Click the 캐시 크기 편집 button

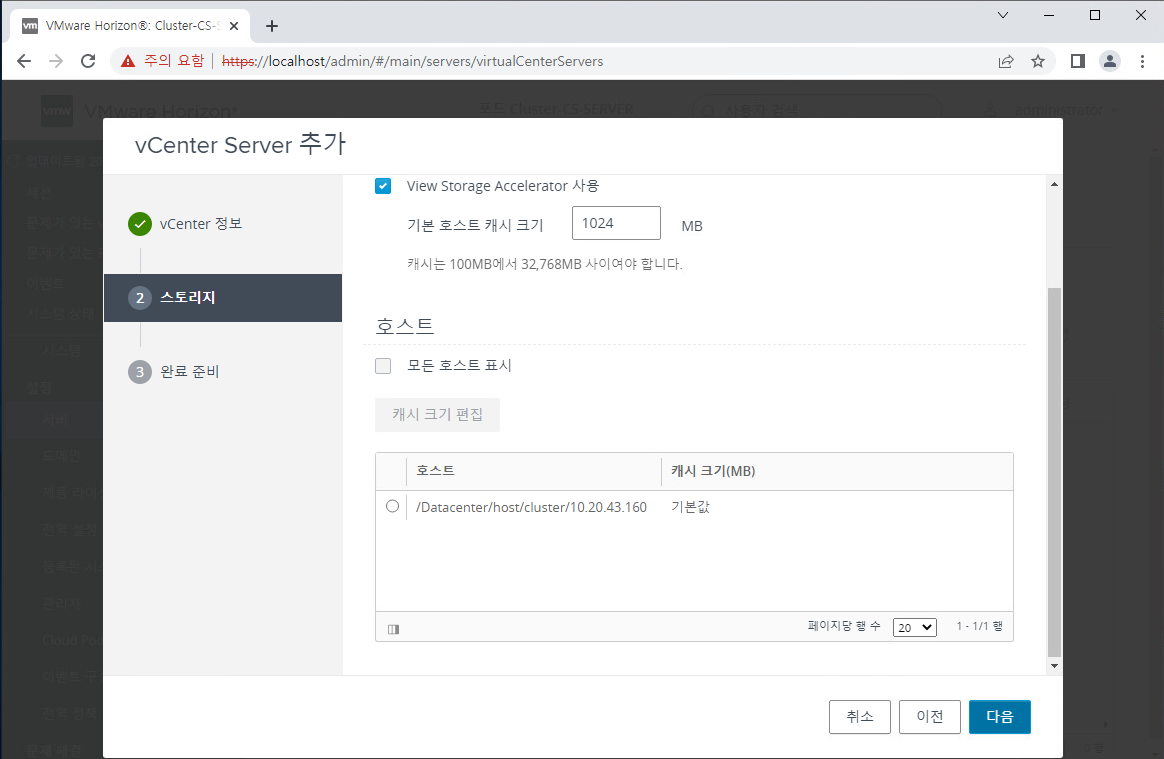(x=437, y=414)
